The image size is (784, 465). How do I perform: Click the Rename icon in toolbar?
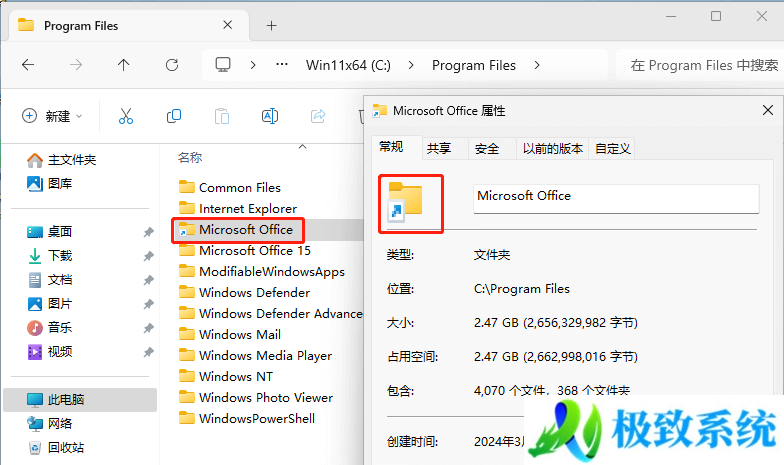[270, 116]
